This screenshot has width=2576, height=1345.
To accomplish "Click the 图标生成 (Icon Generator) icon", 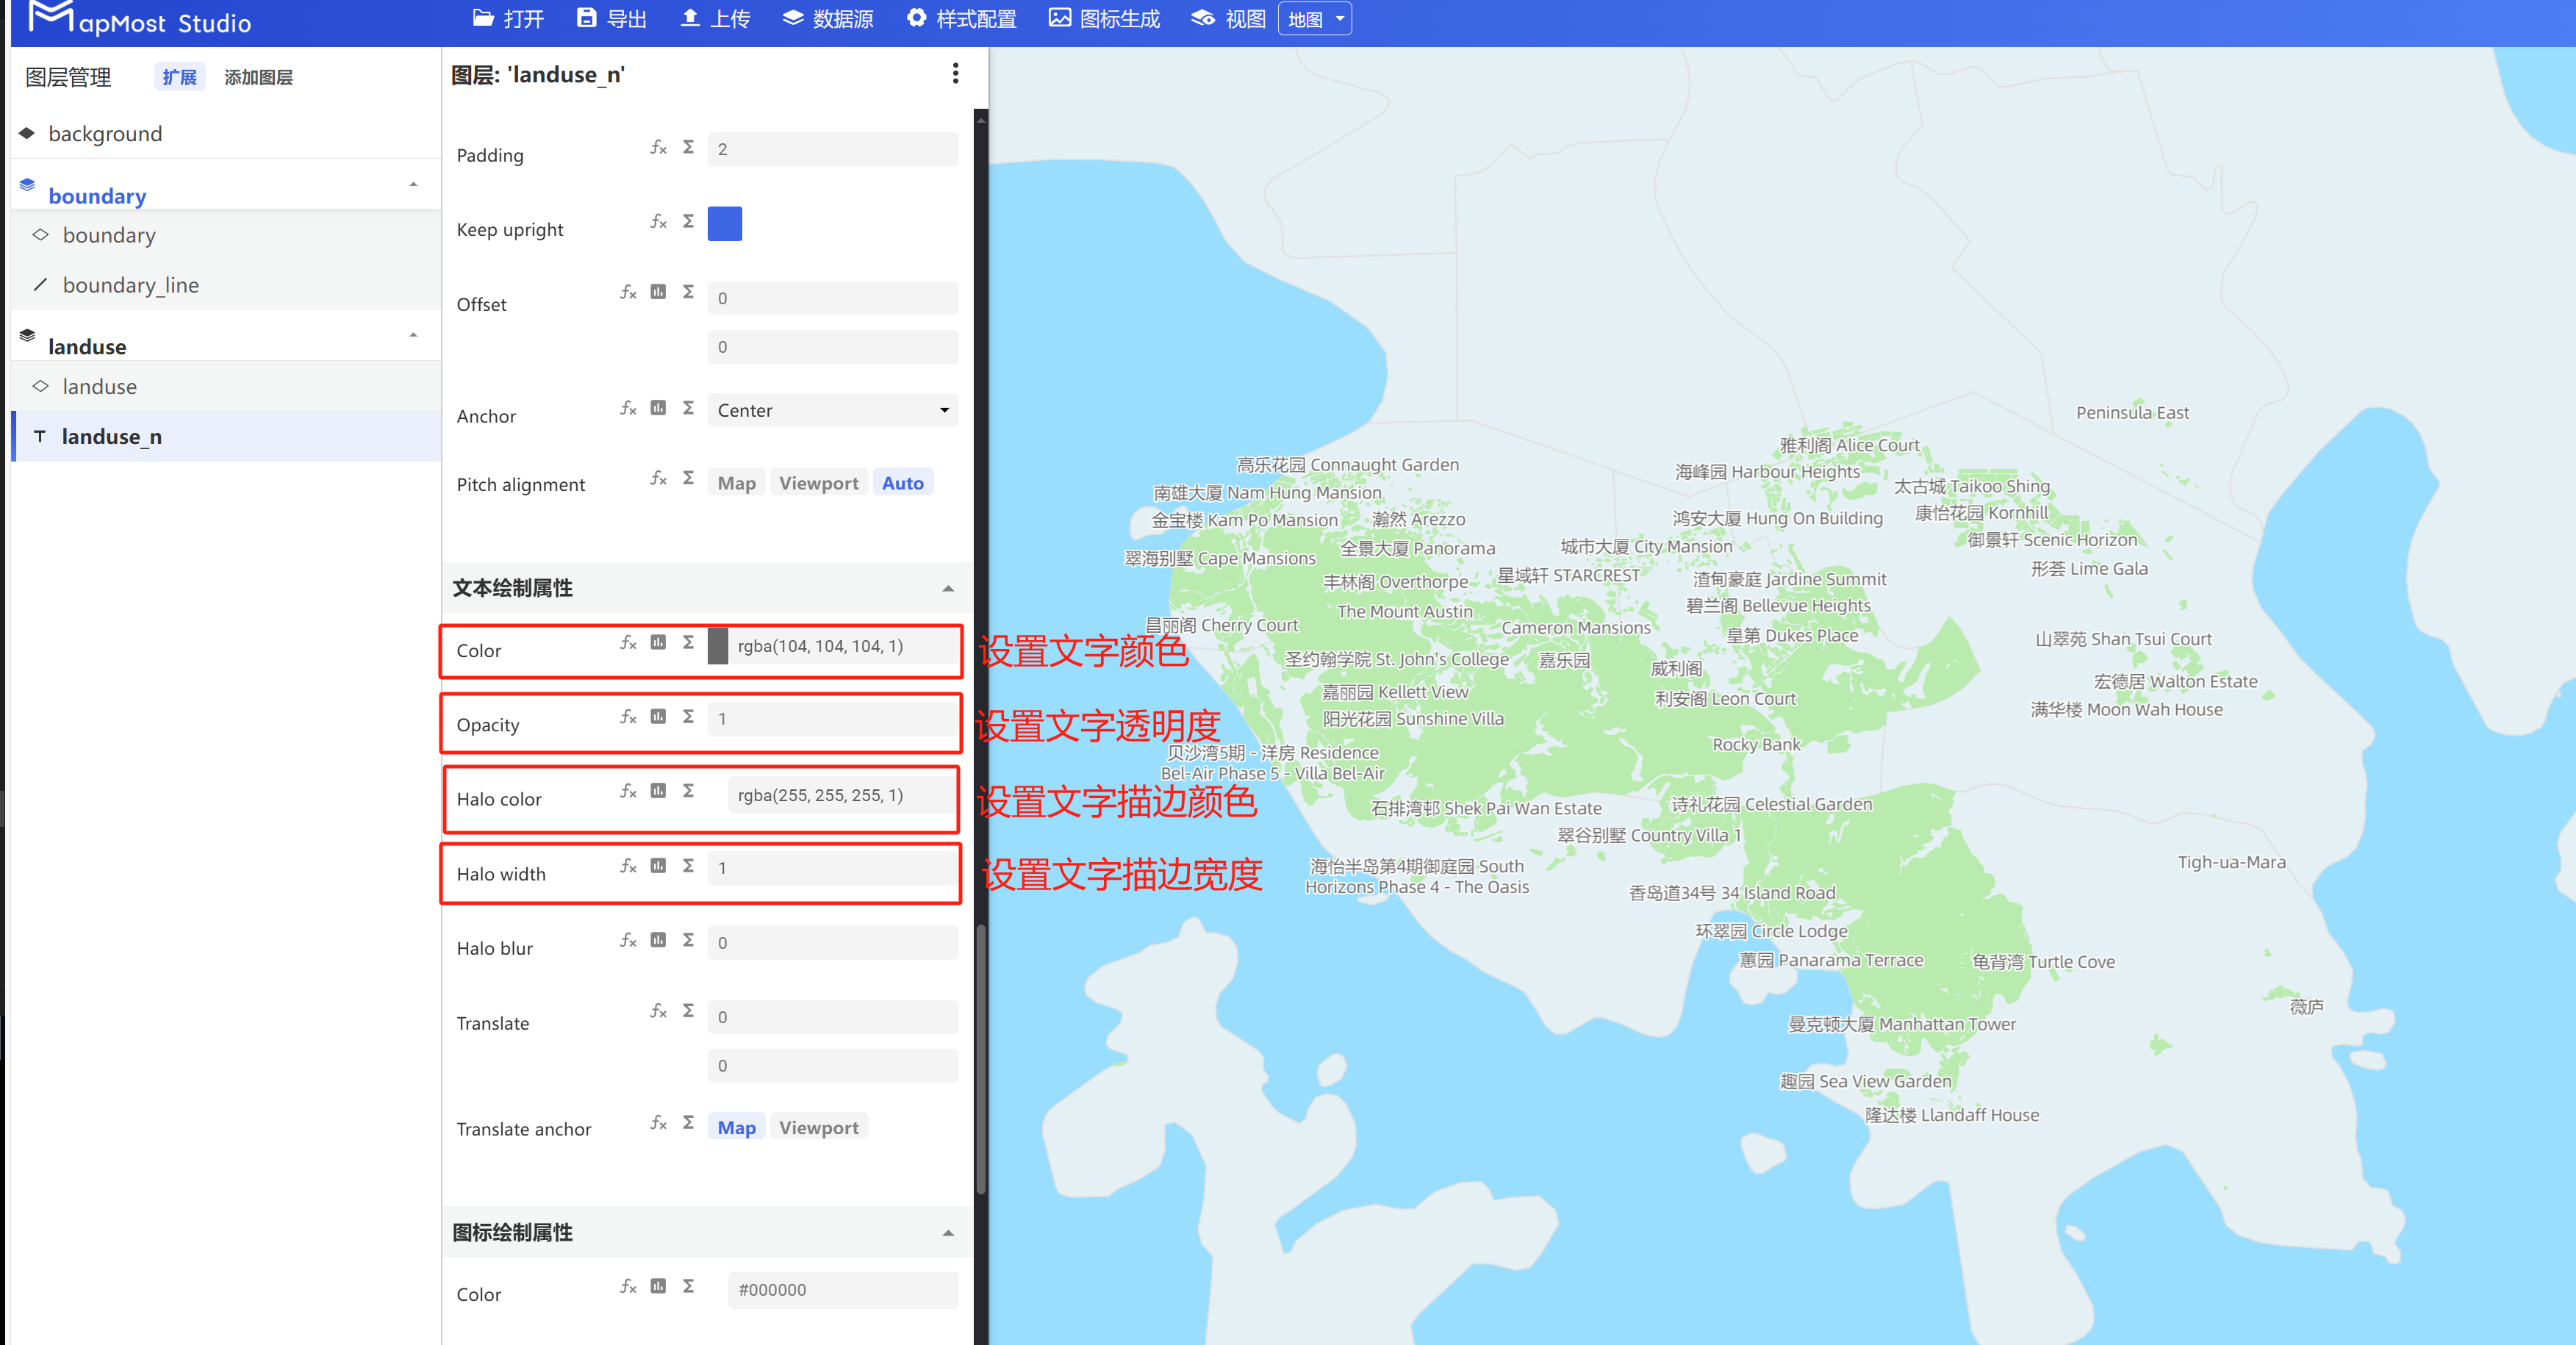I will point(1103,18).
